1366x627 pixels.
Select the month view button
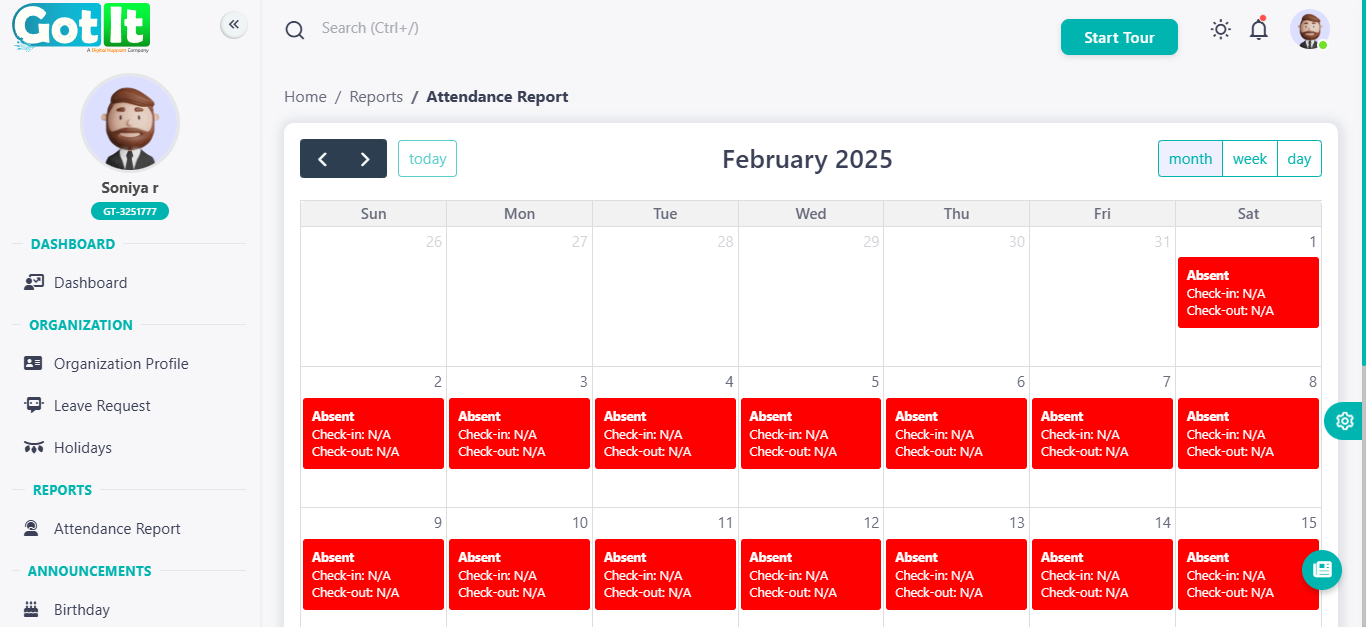click(x=1190, y=159)
